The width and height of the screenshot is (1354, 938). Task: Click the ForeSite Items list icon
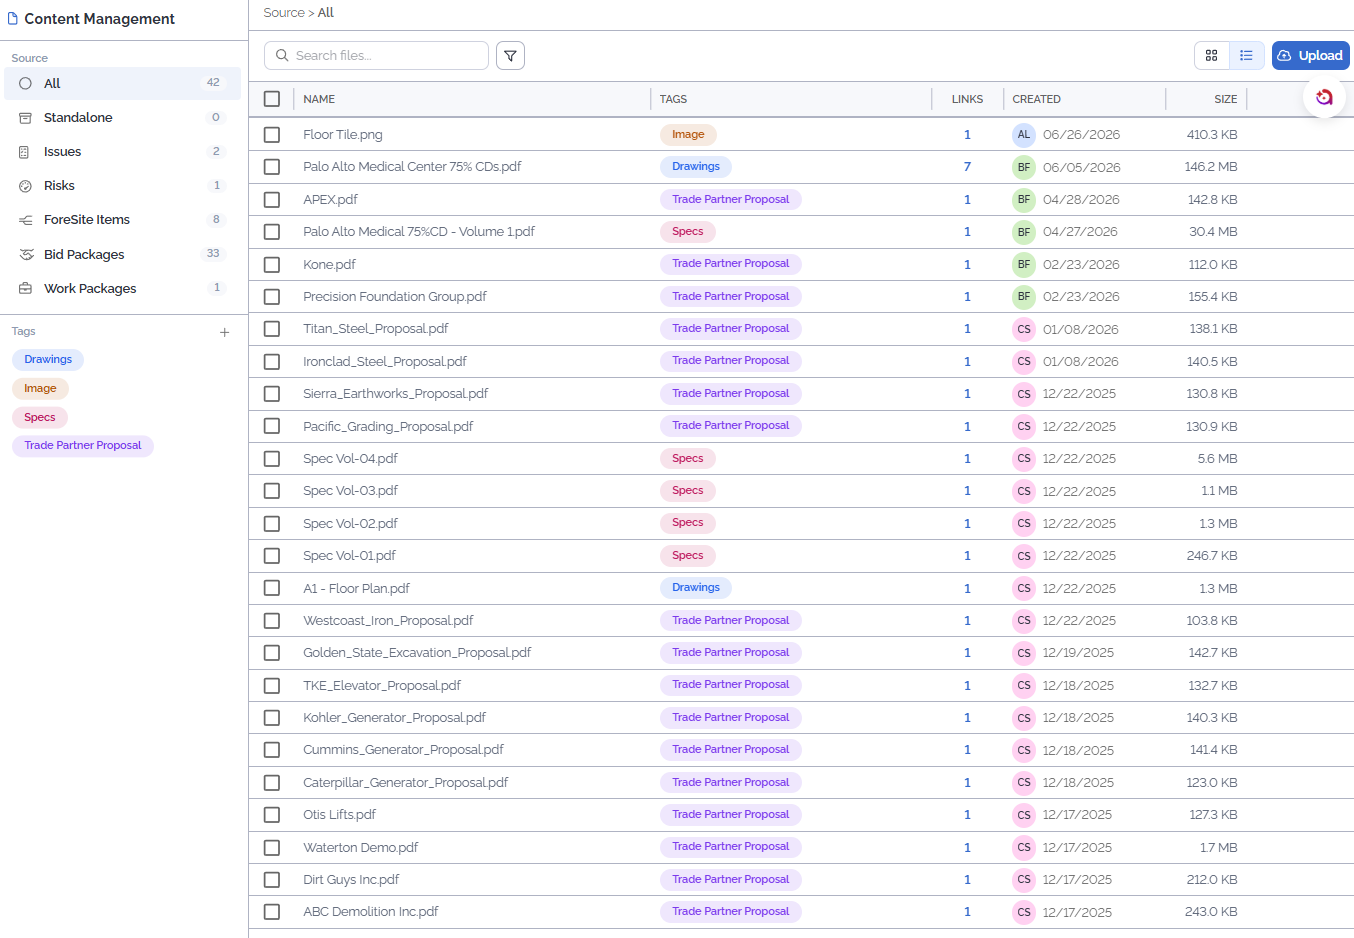tap(25, 220)
